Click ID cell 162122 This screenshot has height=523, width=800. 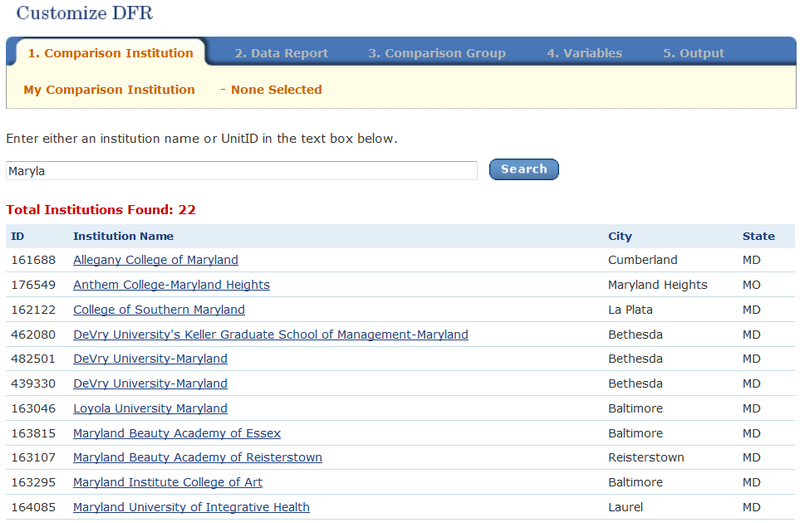pos(33,310)
